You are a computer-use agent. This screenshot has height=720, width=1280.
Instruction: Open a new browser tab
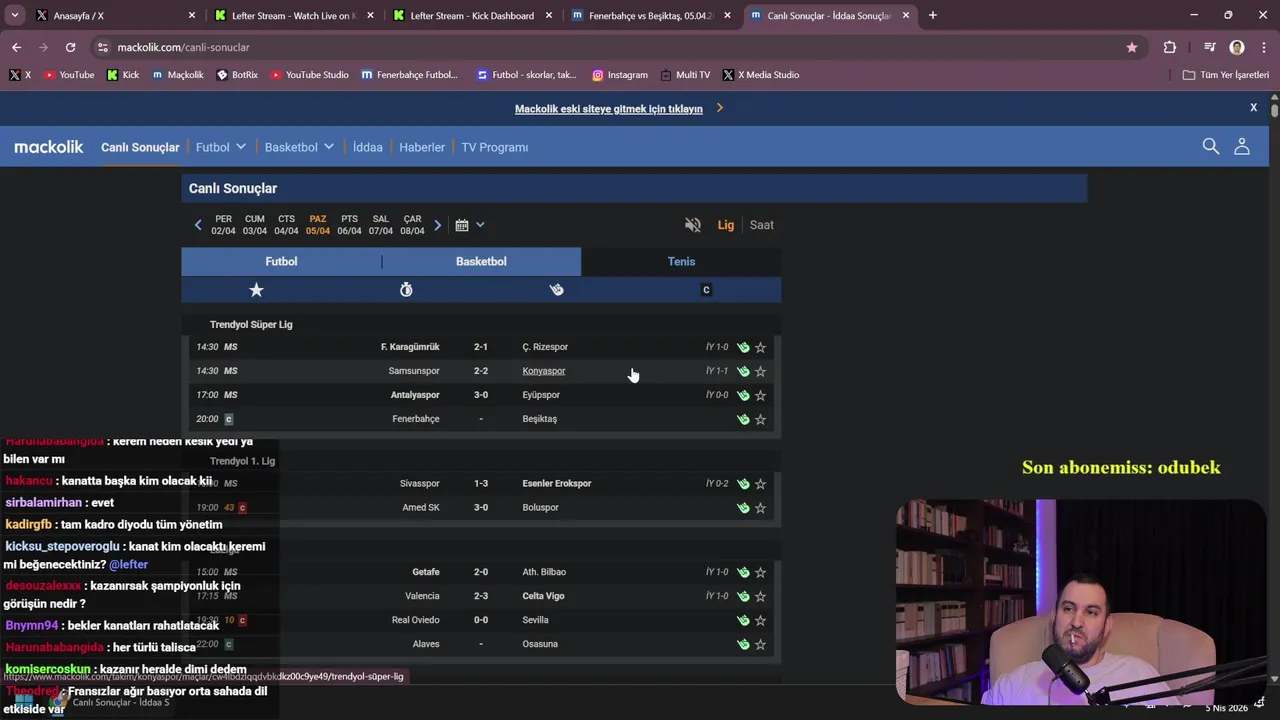[932, 16]
